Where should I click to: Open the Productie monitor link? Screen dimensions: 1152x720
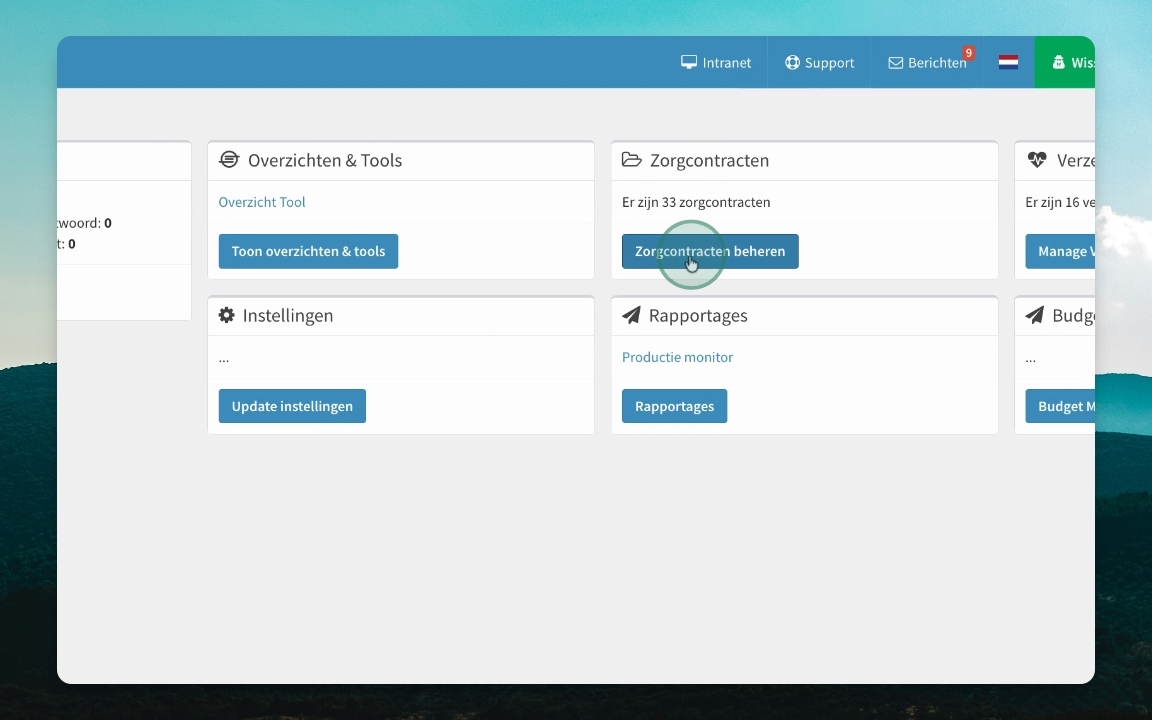[677, 357]
